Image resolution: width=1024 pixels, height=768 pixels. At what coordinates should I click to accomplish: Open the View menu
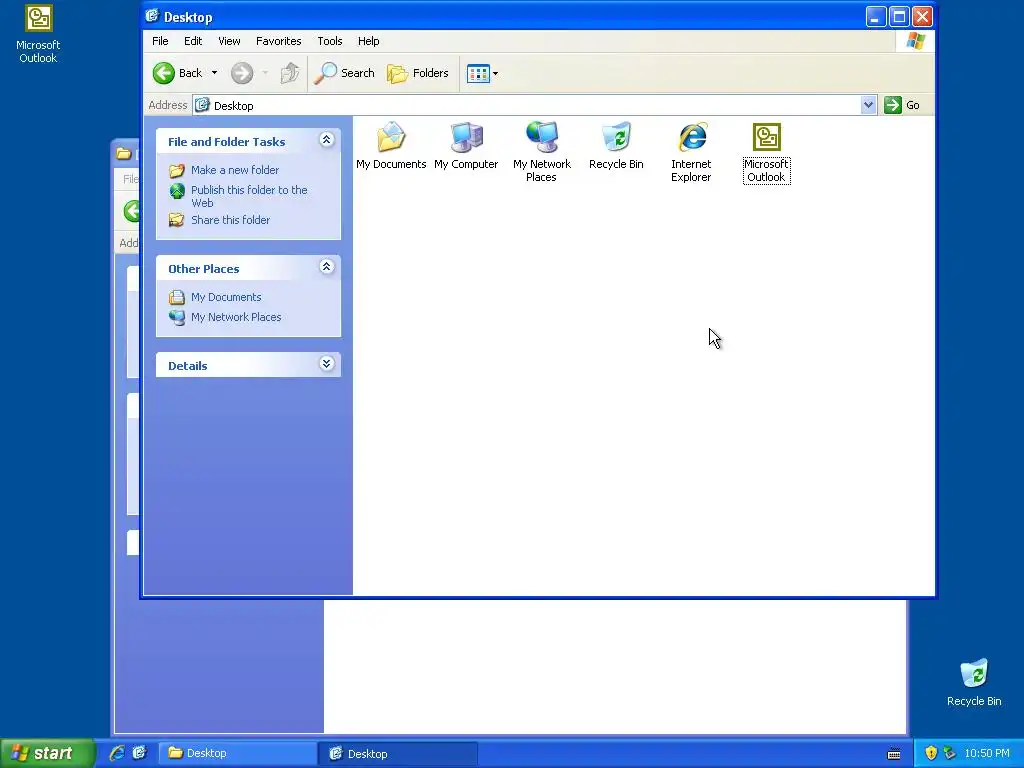point(229,41)
